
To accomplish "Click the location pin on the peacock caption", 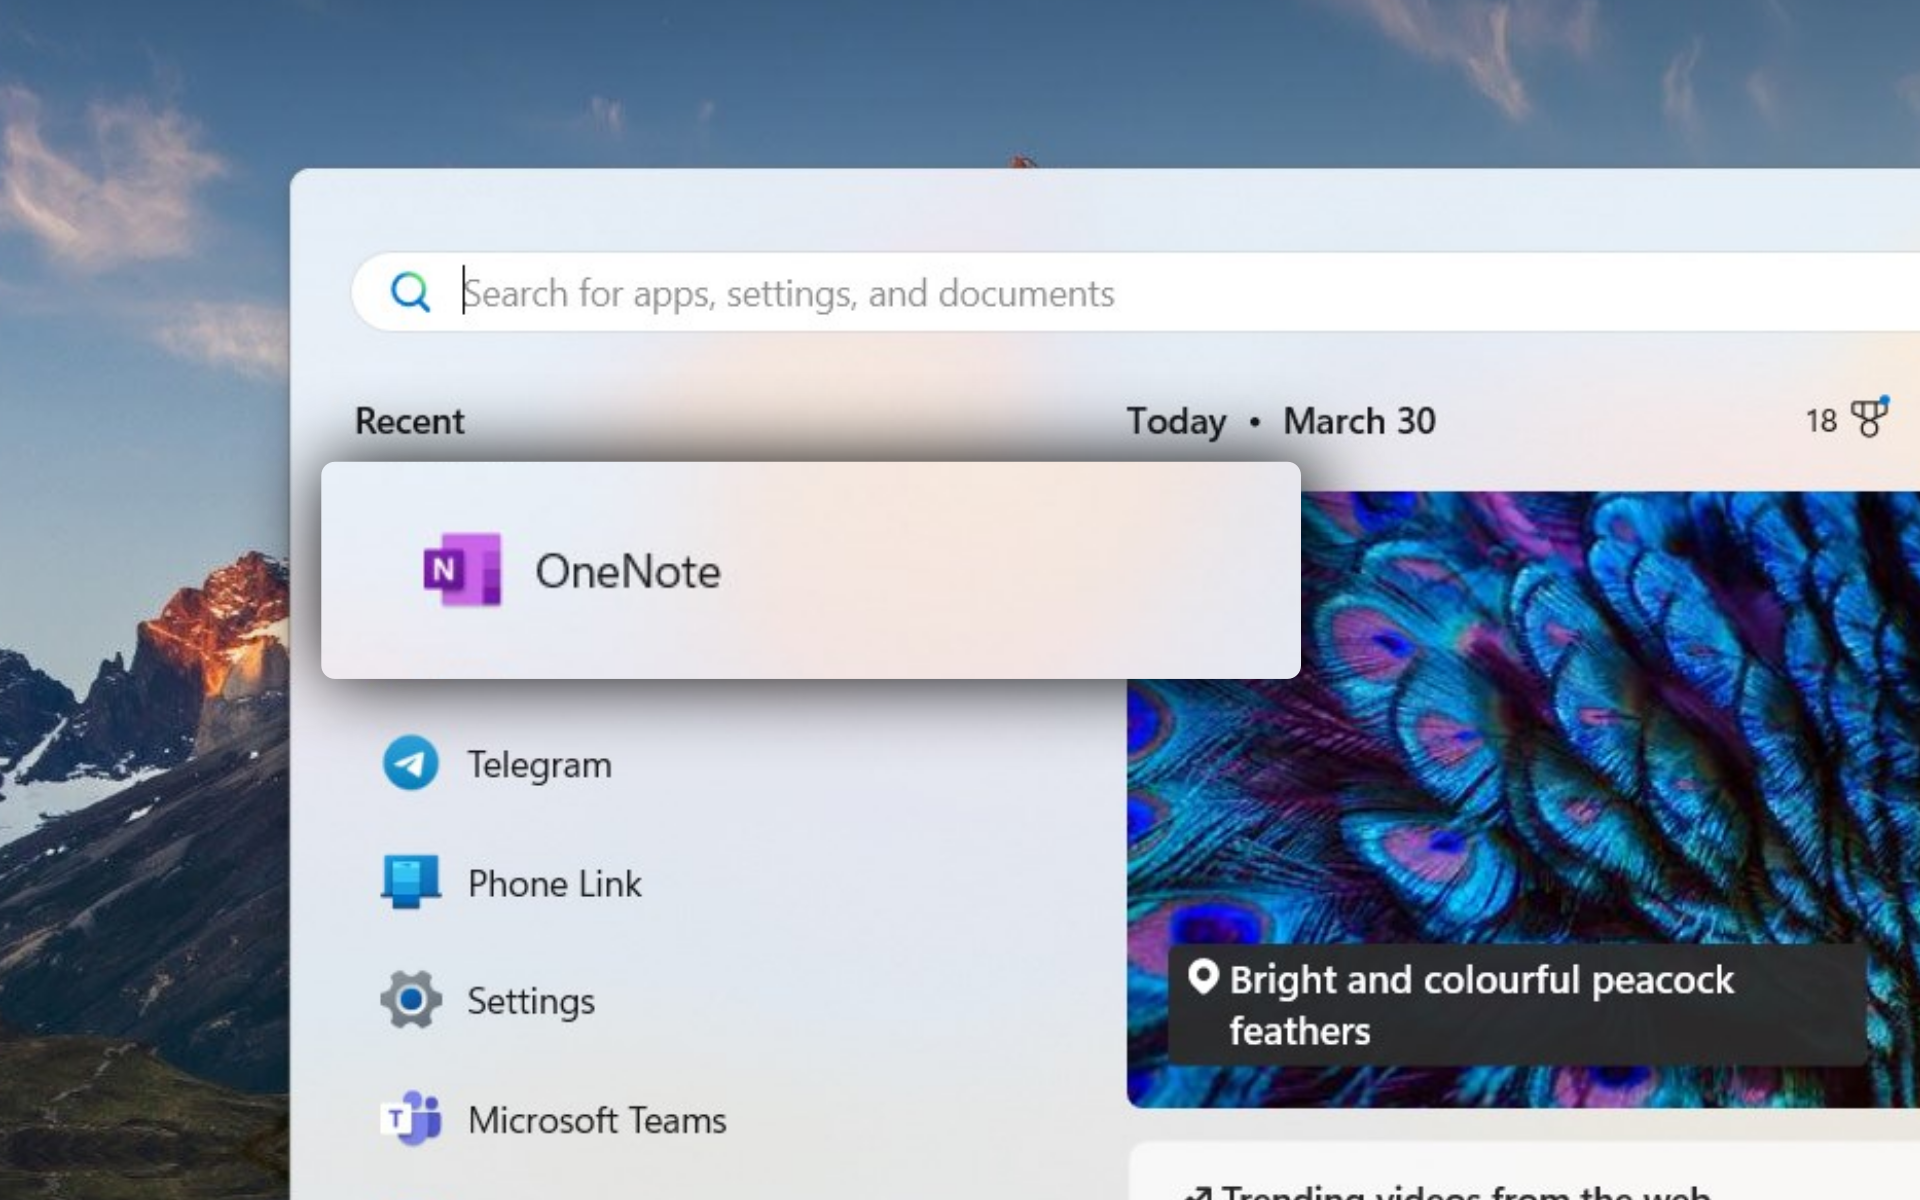I will 1203,977.
